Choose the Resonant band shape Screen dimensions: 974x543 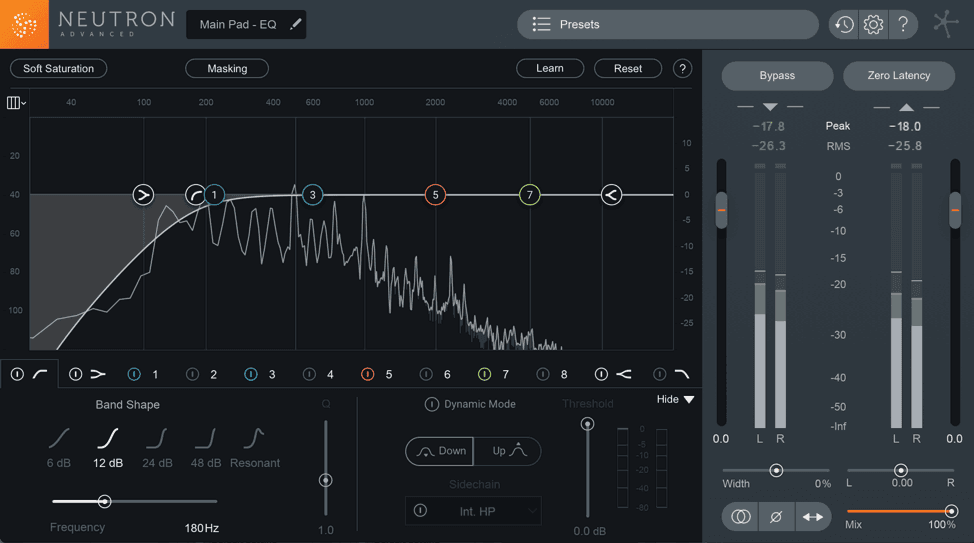(x=255, y=447)
